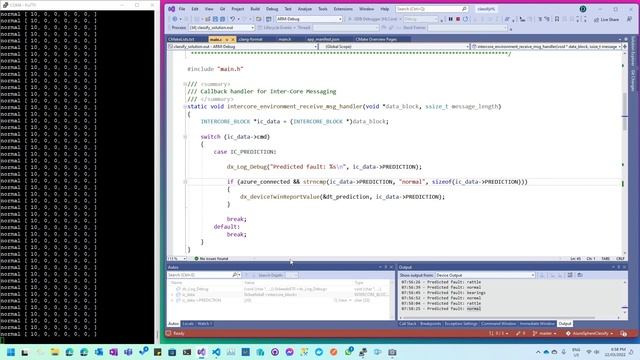Open the Windows Start menu
640x360 pixels.
click(x=11, y=352)
